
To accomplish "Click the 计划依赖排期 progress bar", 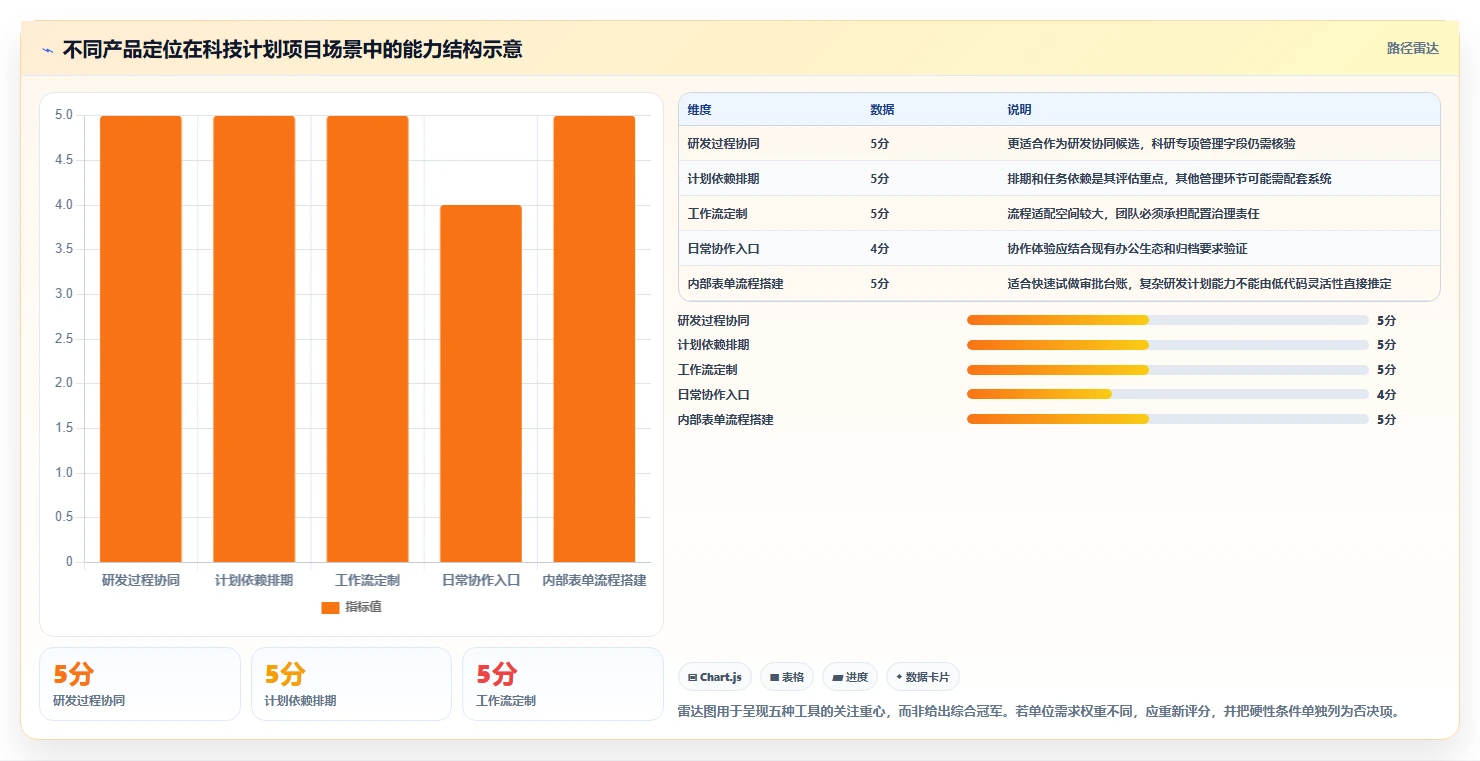I will click(1167, 345).
